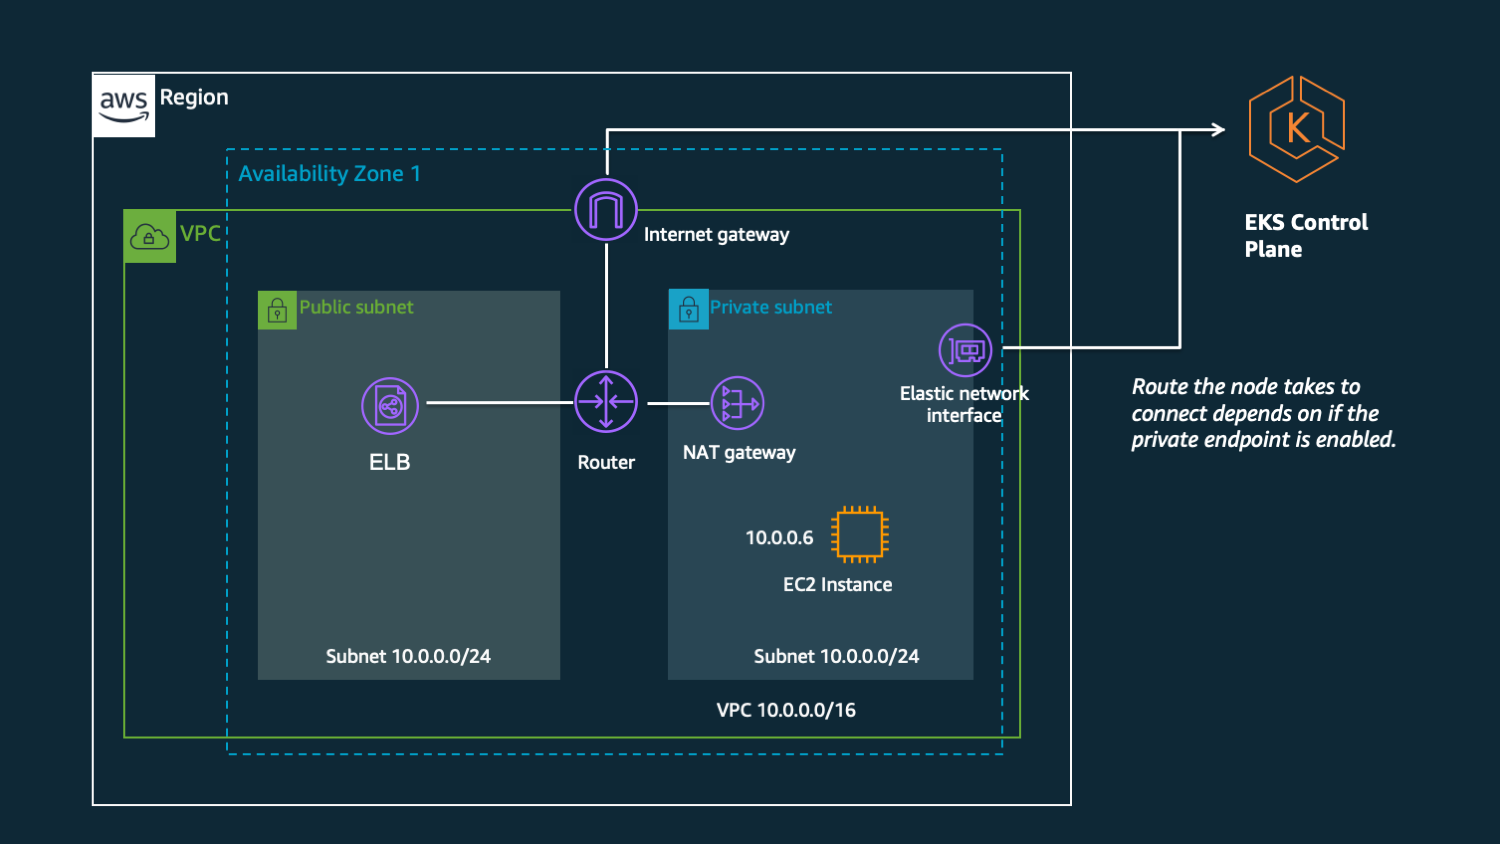This screenshot has width=1500, height=844.
Task: Click the Public subnet title
Action: pos(356,307)
